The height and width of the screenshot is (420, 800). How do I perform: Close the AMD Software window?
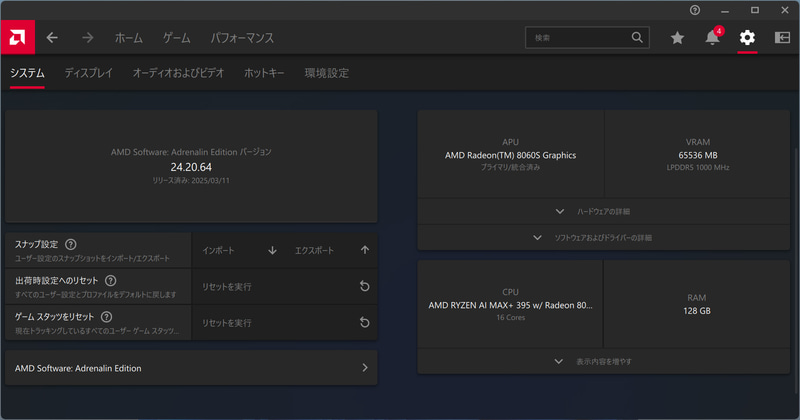pyautogui.click(x=785, y=10)
